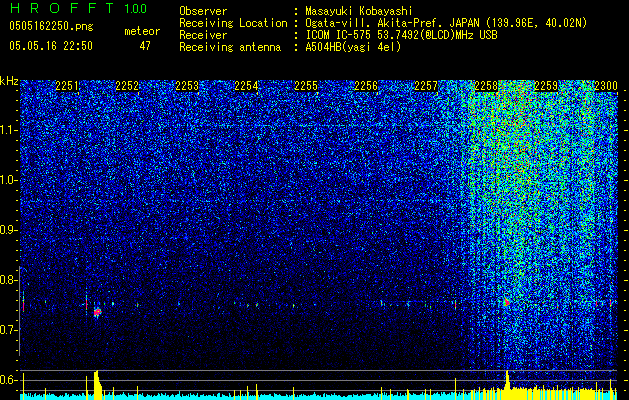
Task: Select the ICOM IC-575 receiver description
Action: [x=401, y=35]
